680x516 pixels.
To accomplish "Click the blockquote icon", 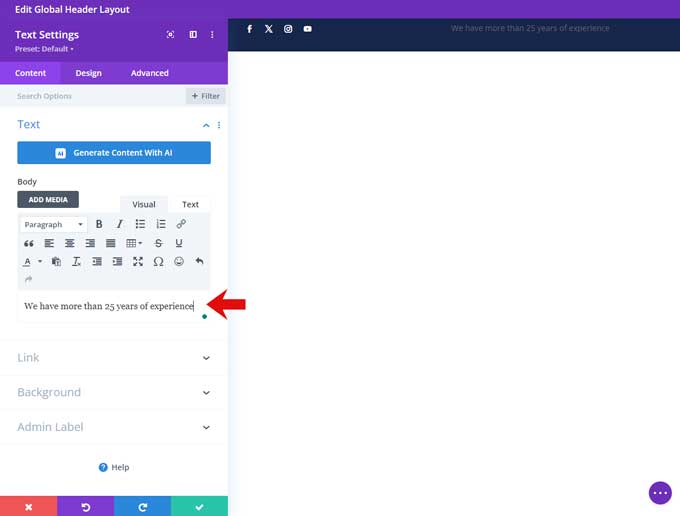I will [28, 243].
